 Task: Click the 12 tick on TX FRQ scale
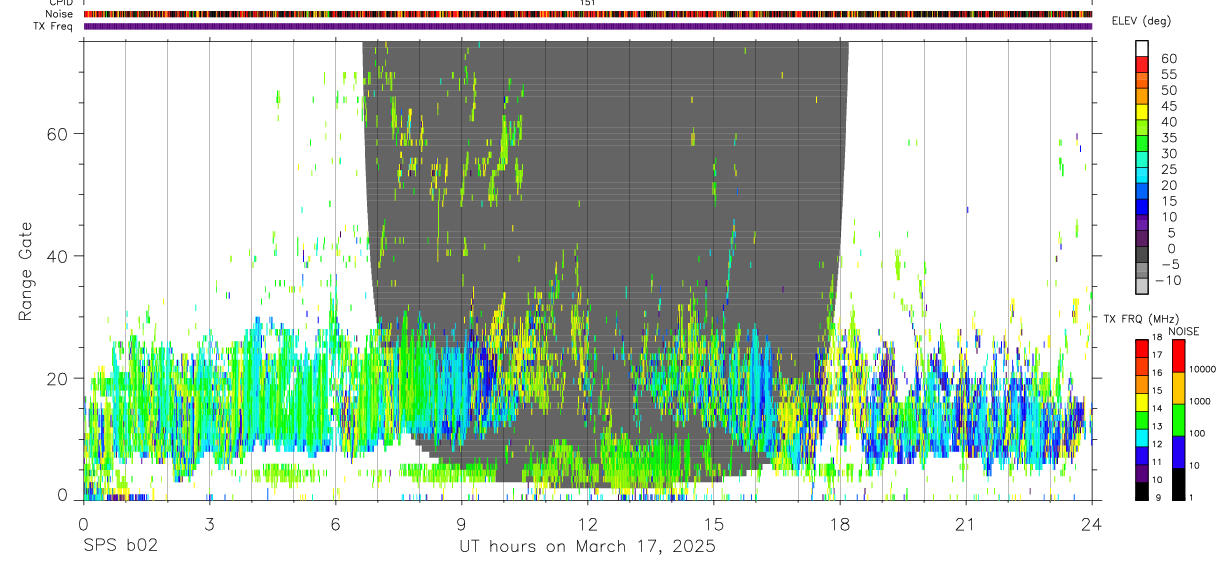click(x=1158, y=444)
